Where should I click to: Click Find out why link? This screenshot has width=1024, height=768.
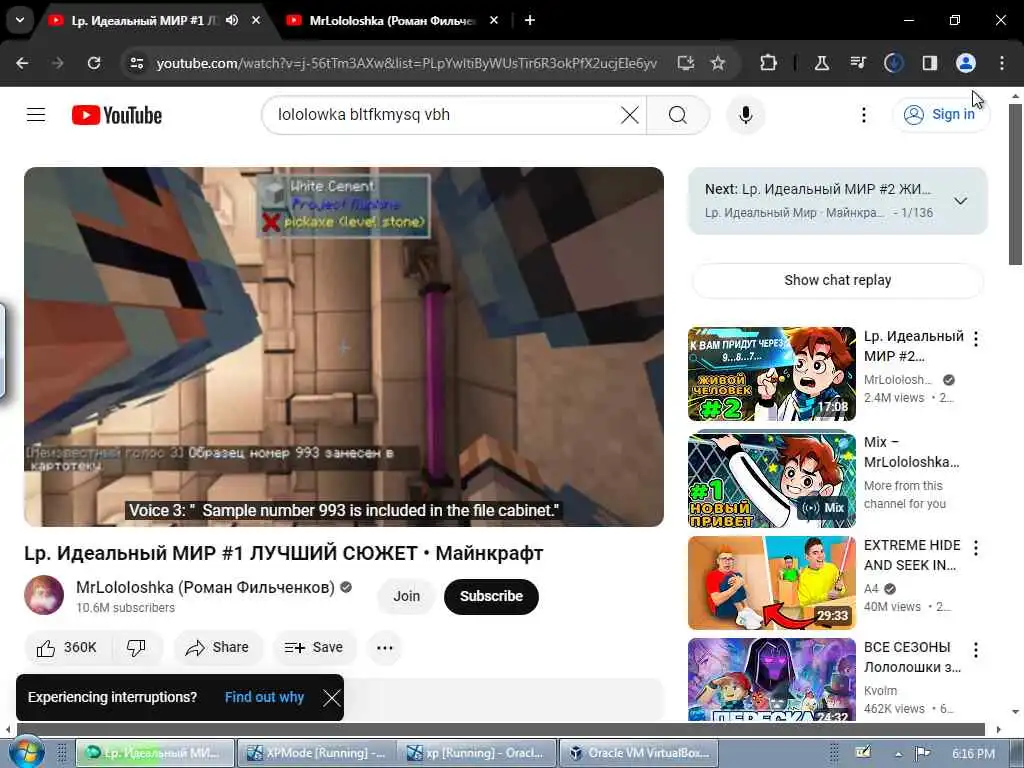coord(264,697)
